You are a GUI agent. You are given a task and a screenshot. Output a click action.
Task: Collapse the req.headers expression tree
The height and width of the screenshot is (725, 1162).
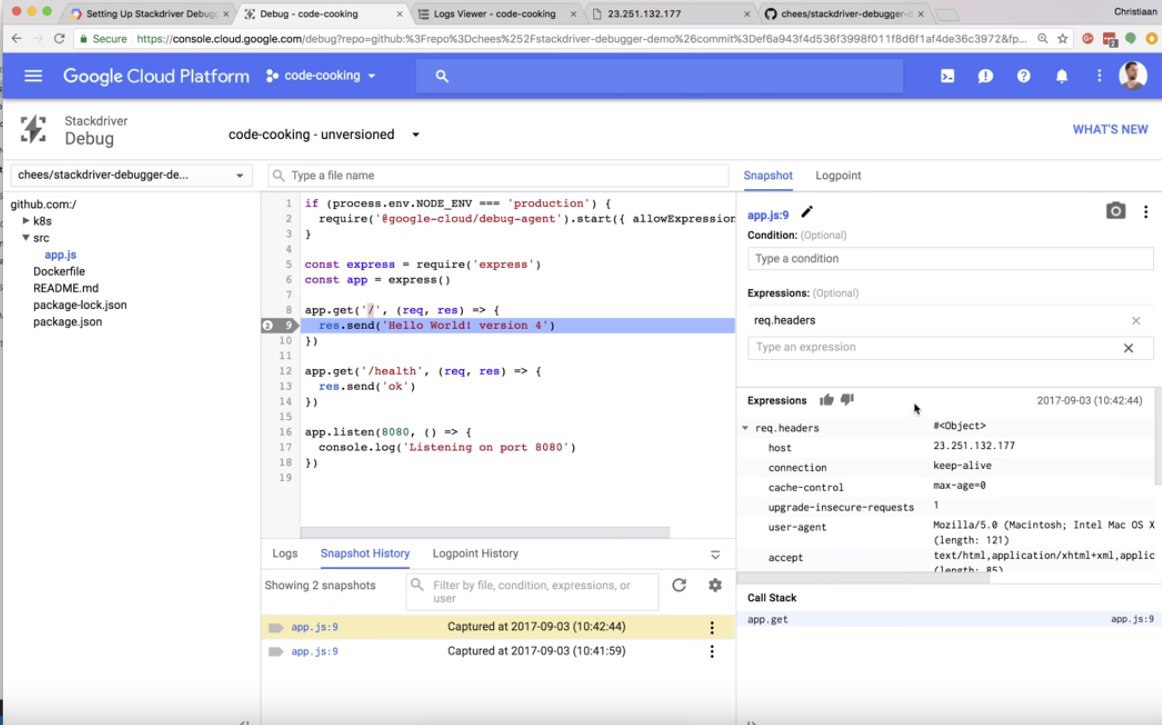coord(745,428)
